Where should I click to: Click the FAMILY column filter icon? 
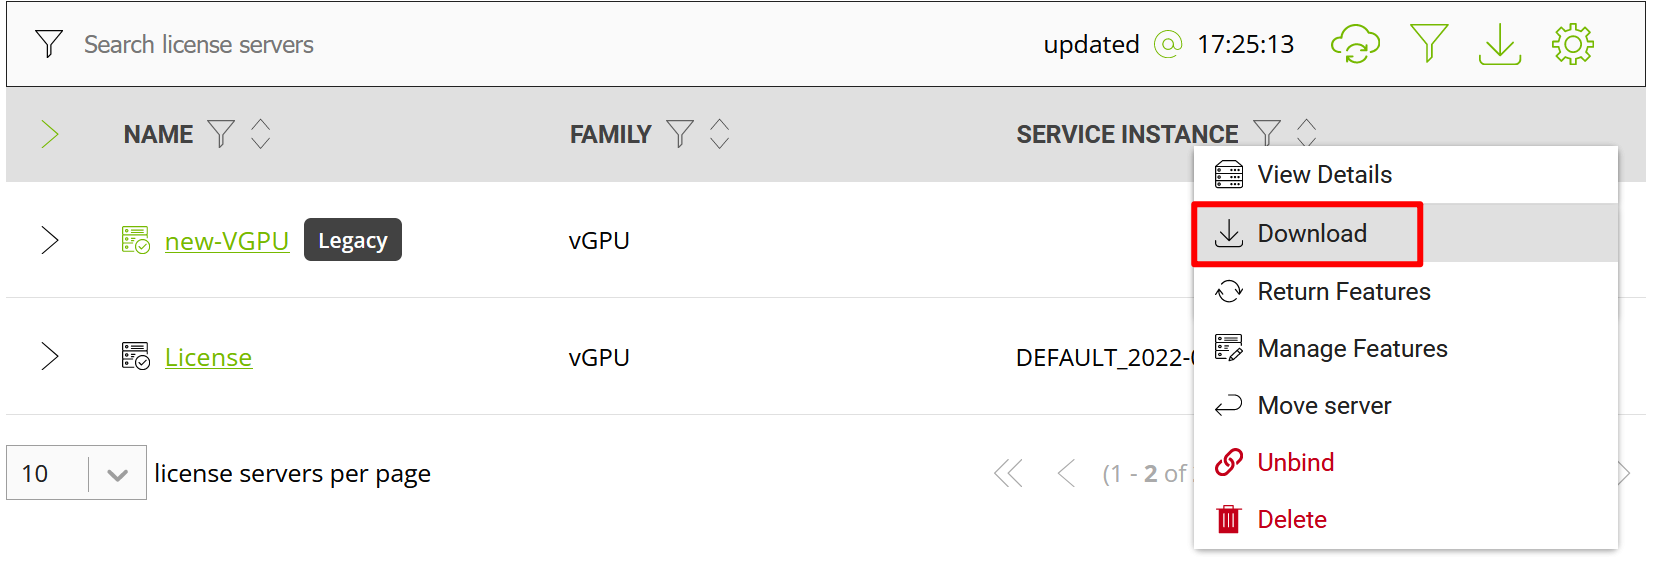tap(680, 133)
